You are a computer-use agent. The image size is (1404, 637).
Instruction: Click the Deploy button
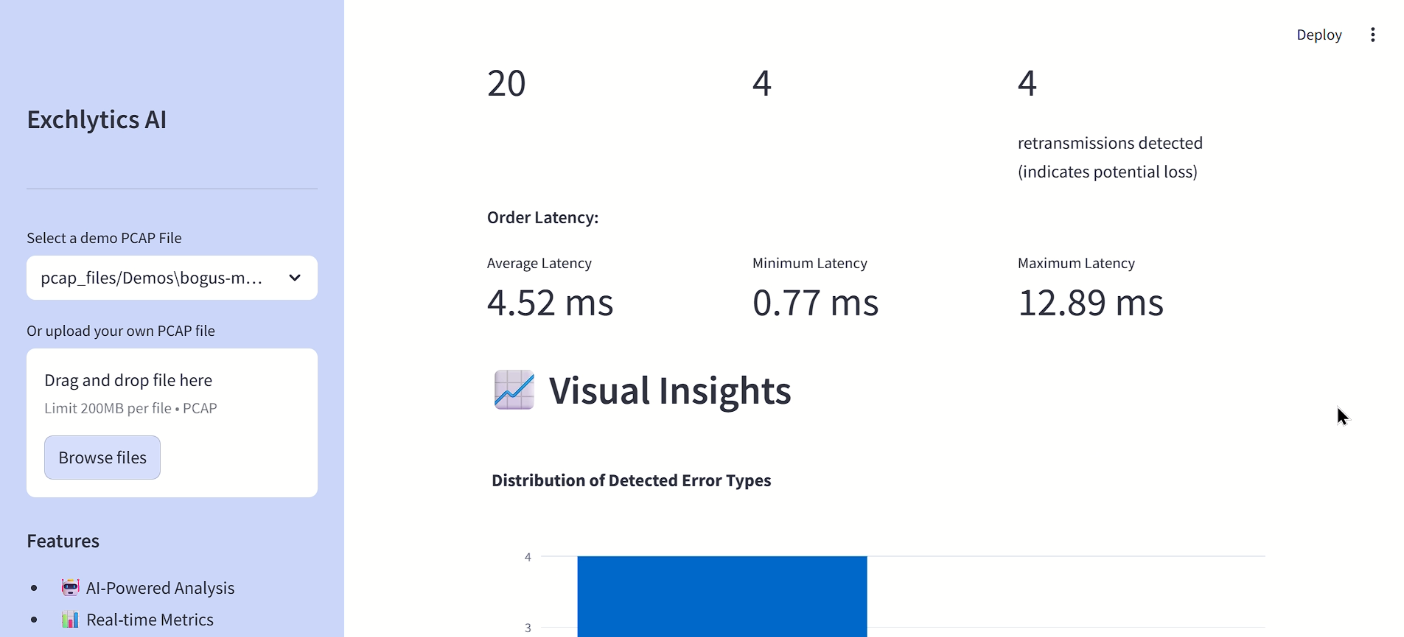coord(1319,35)
